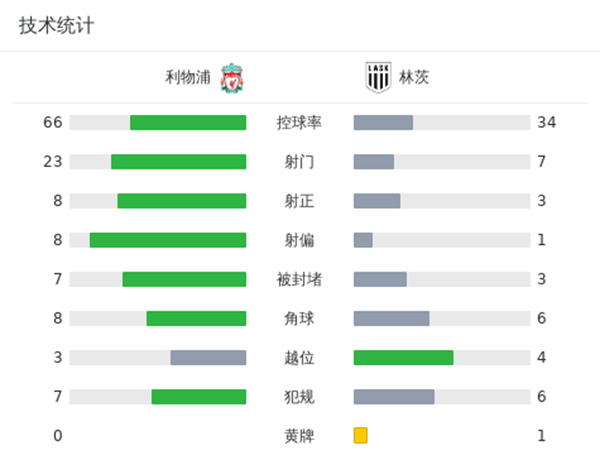The height and width of the screenshot is (455, 600).
Task: Click Linz's green offside bar
Action: (403, 357)
